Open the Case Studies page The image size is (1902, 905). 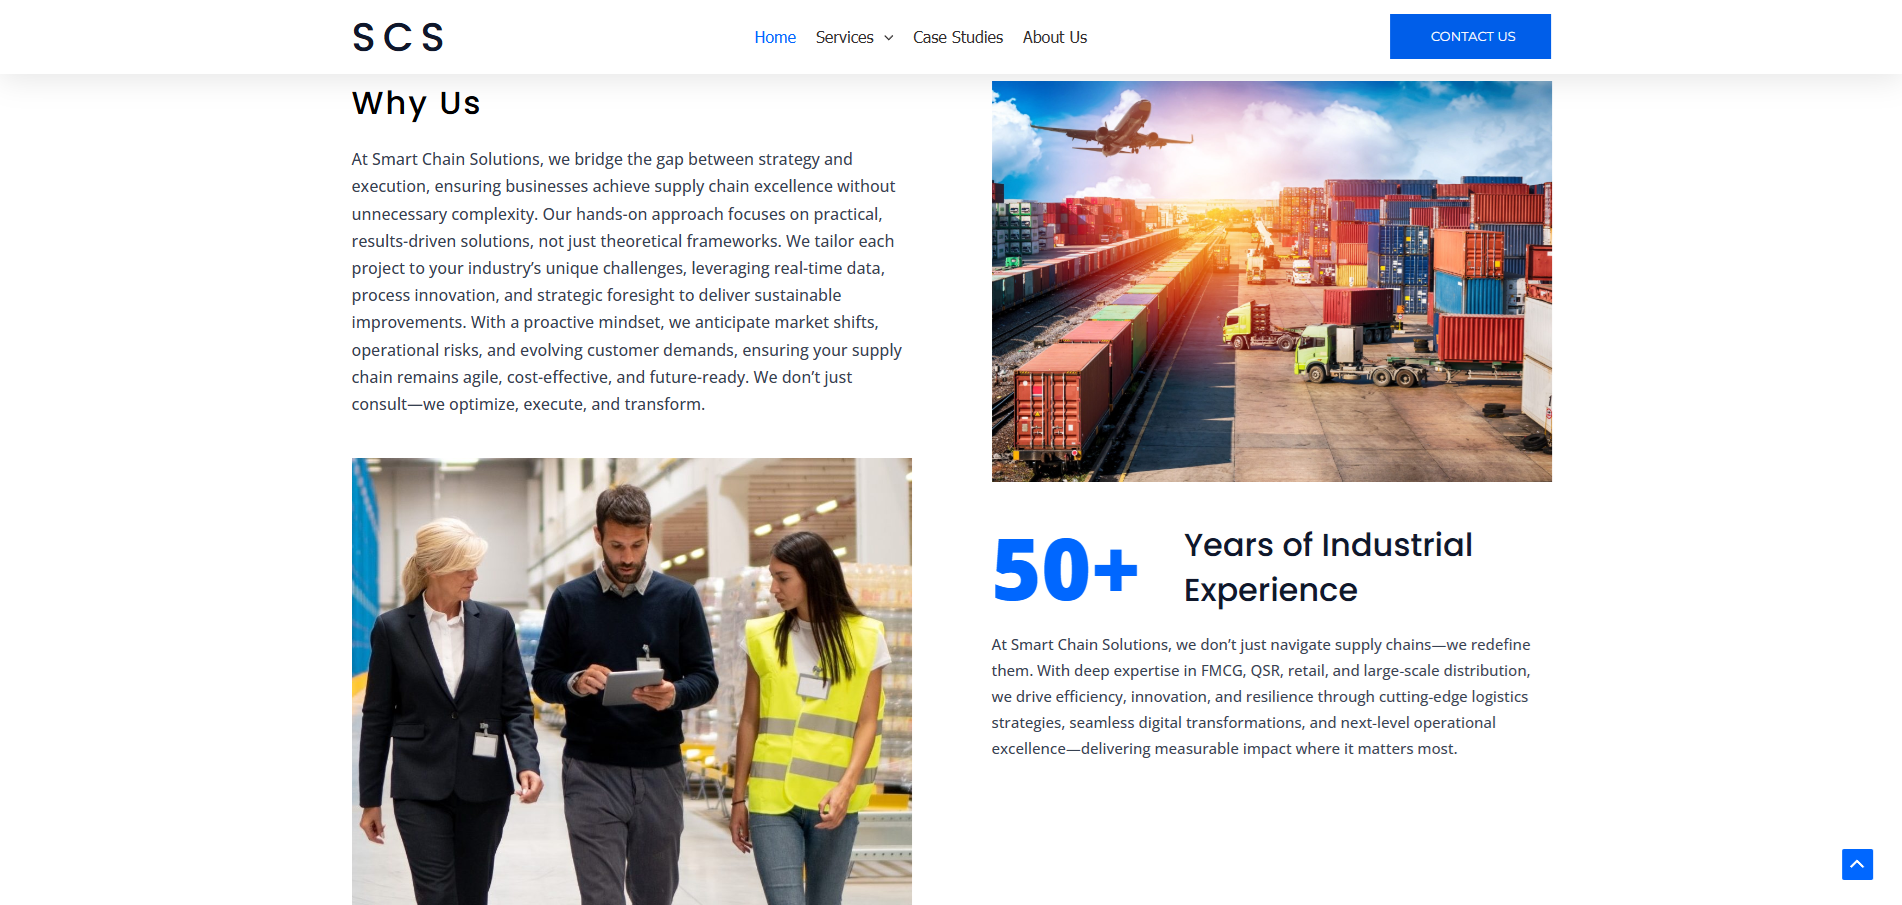[957, 37]
